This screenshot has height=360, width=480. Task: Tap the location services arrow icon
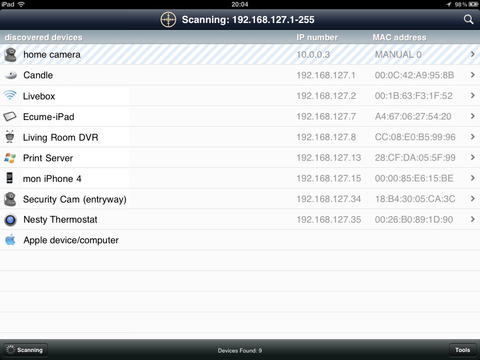click(x=449, y=4)
